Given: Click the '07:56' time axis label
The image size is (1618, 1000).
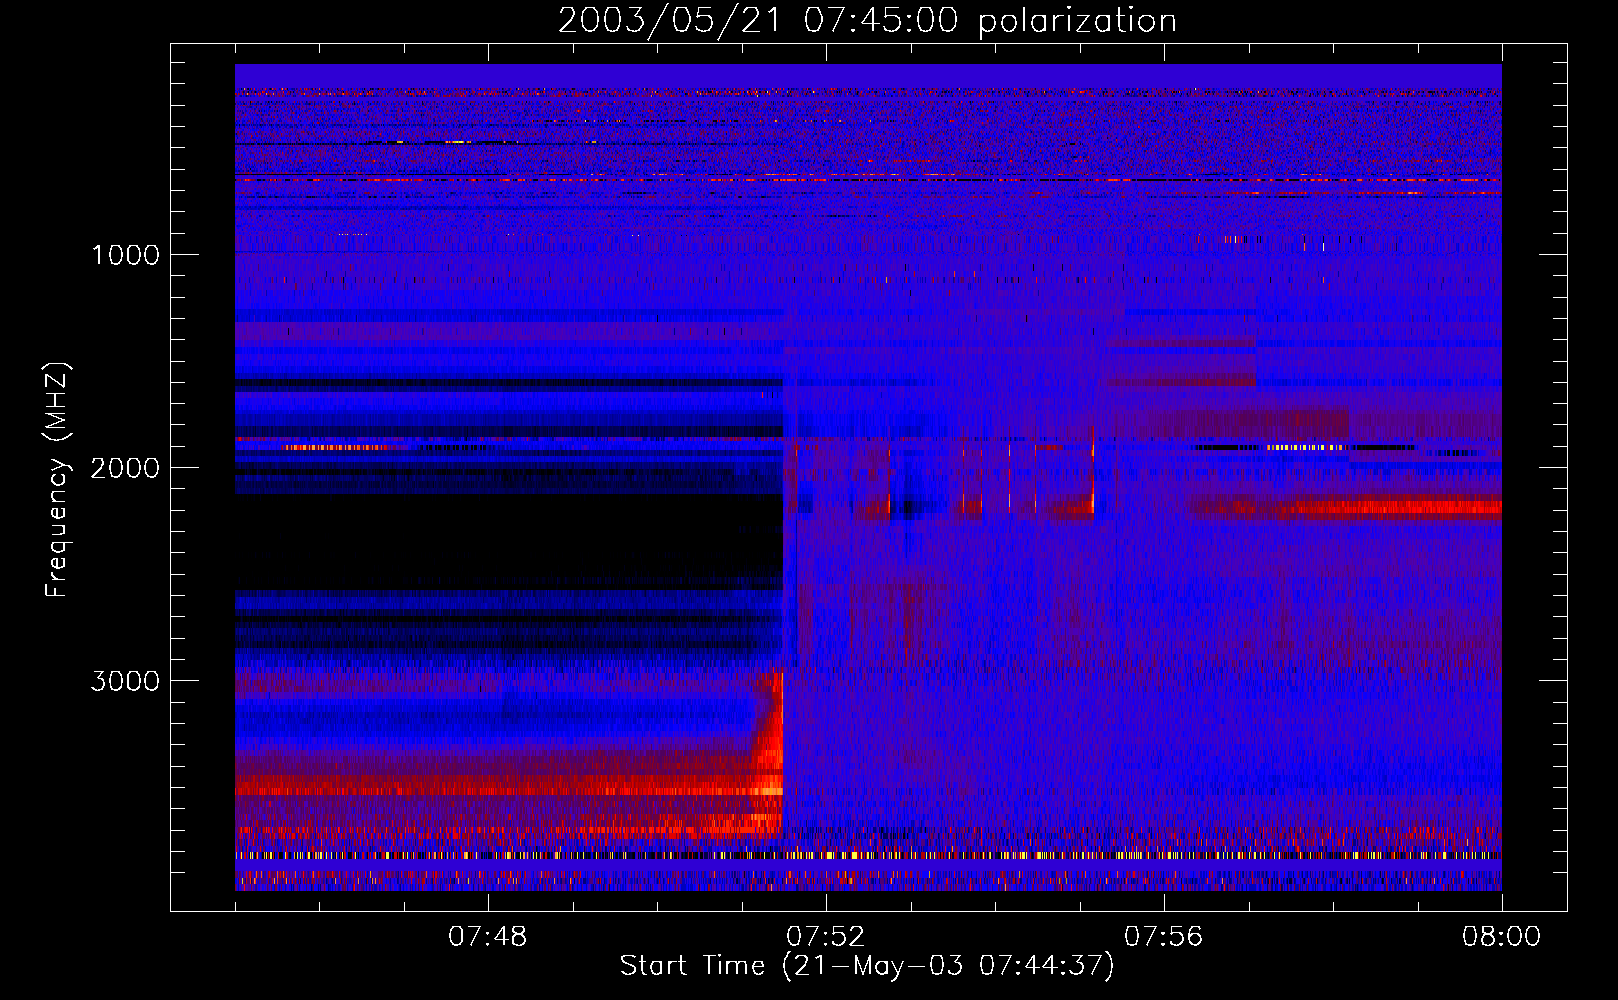Looking at the screenshot, I should [1164, 937].
